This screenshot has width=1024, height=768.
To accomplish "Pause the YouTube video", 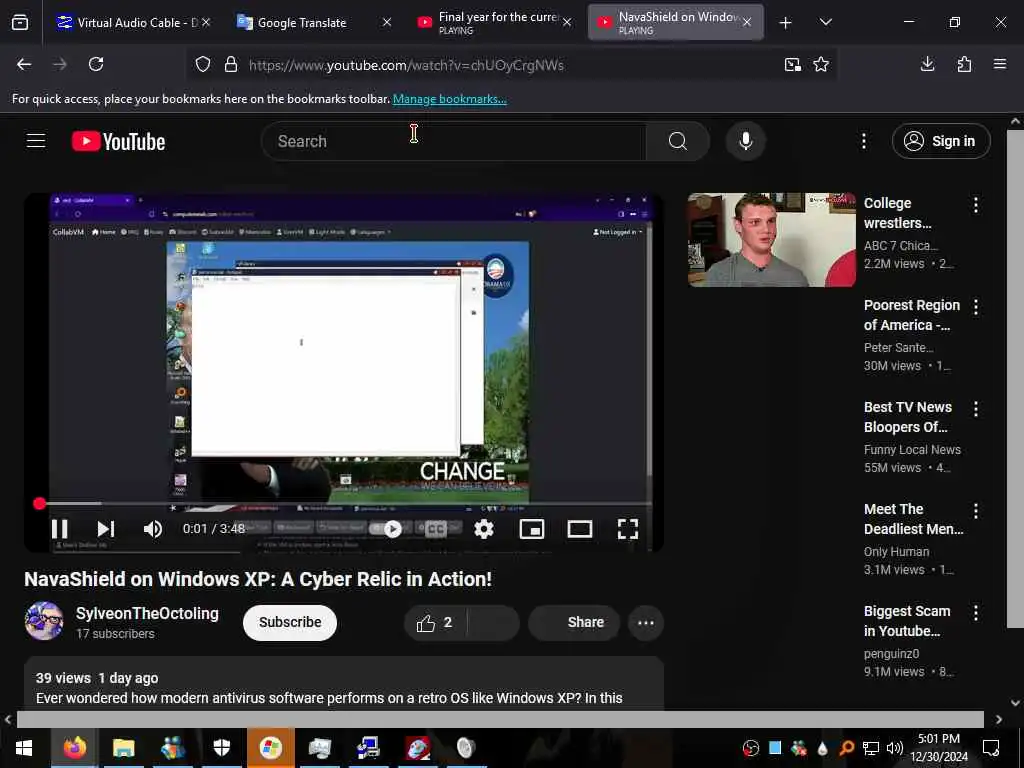I will click(59, 528).
